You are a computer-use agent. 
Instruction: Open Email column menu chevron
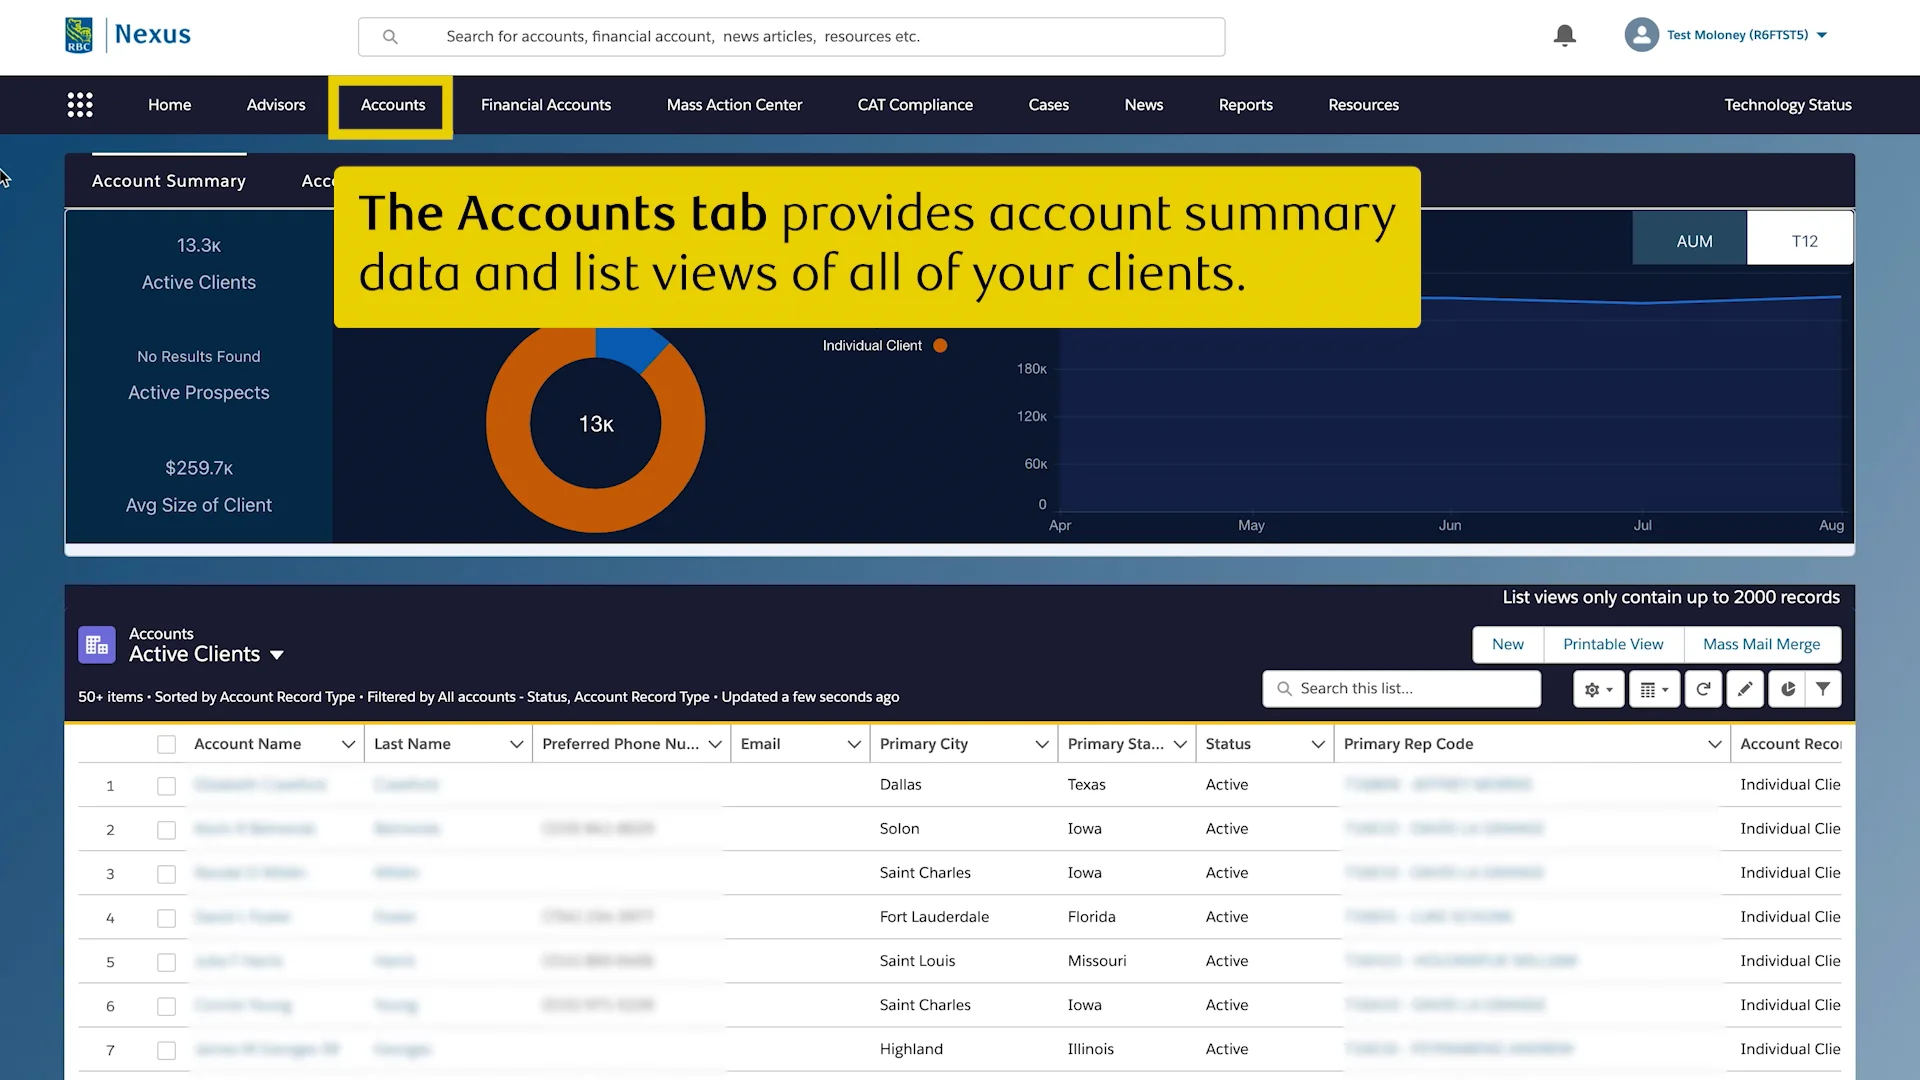[x=854, y=744]
